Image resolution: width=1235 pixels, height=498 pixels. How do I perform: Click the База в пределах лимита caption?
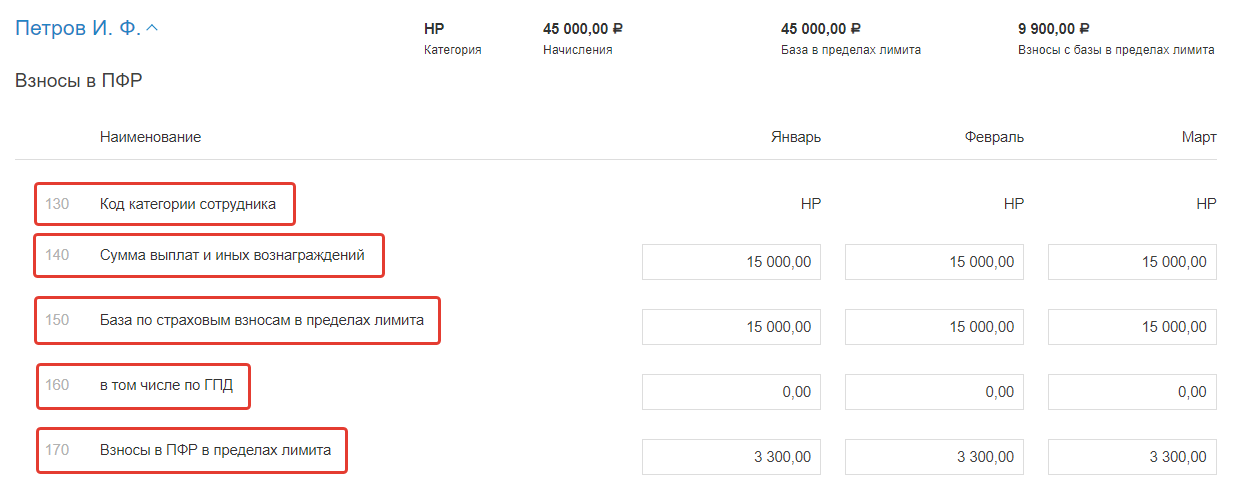click(x=851, y=49)
